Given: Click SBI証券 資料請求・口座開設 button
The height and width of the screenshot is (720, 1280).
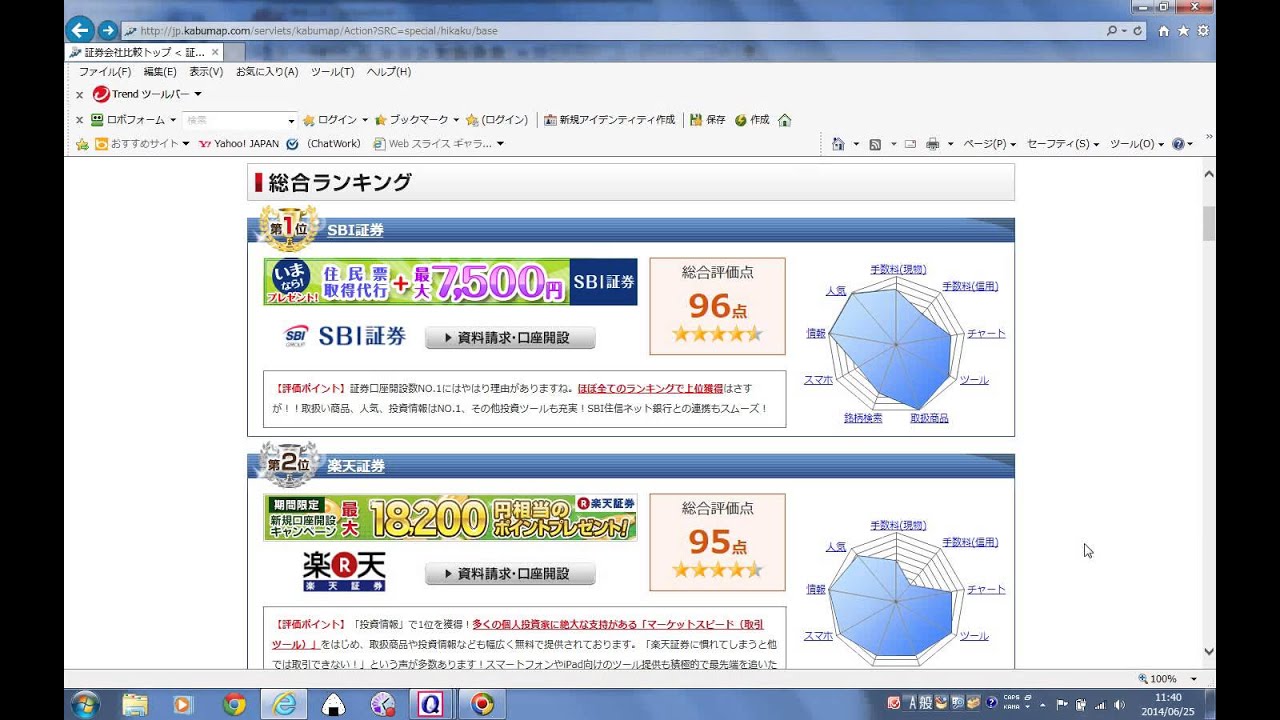Looking at the screenshot, I should coord(510,338).
